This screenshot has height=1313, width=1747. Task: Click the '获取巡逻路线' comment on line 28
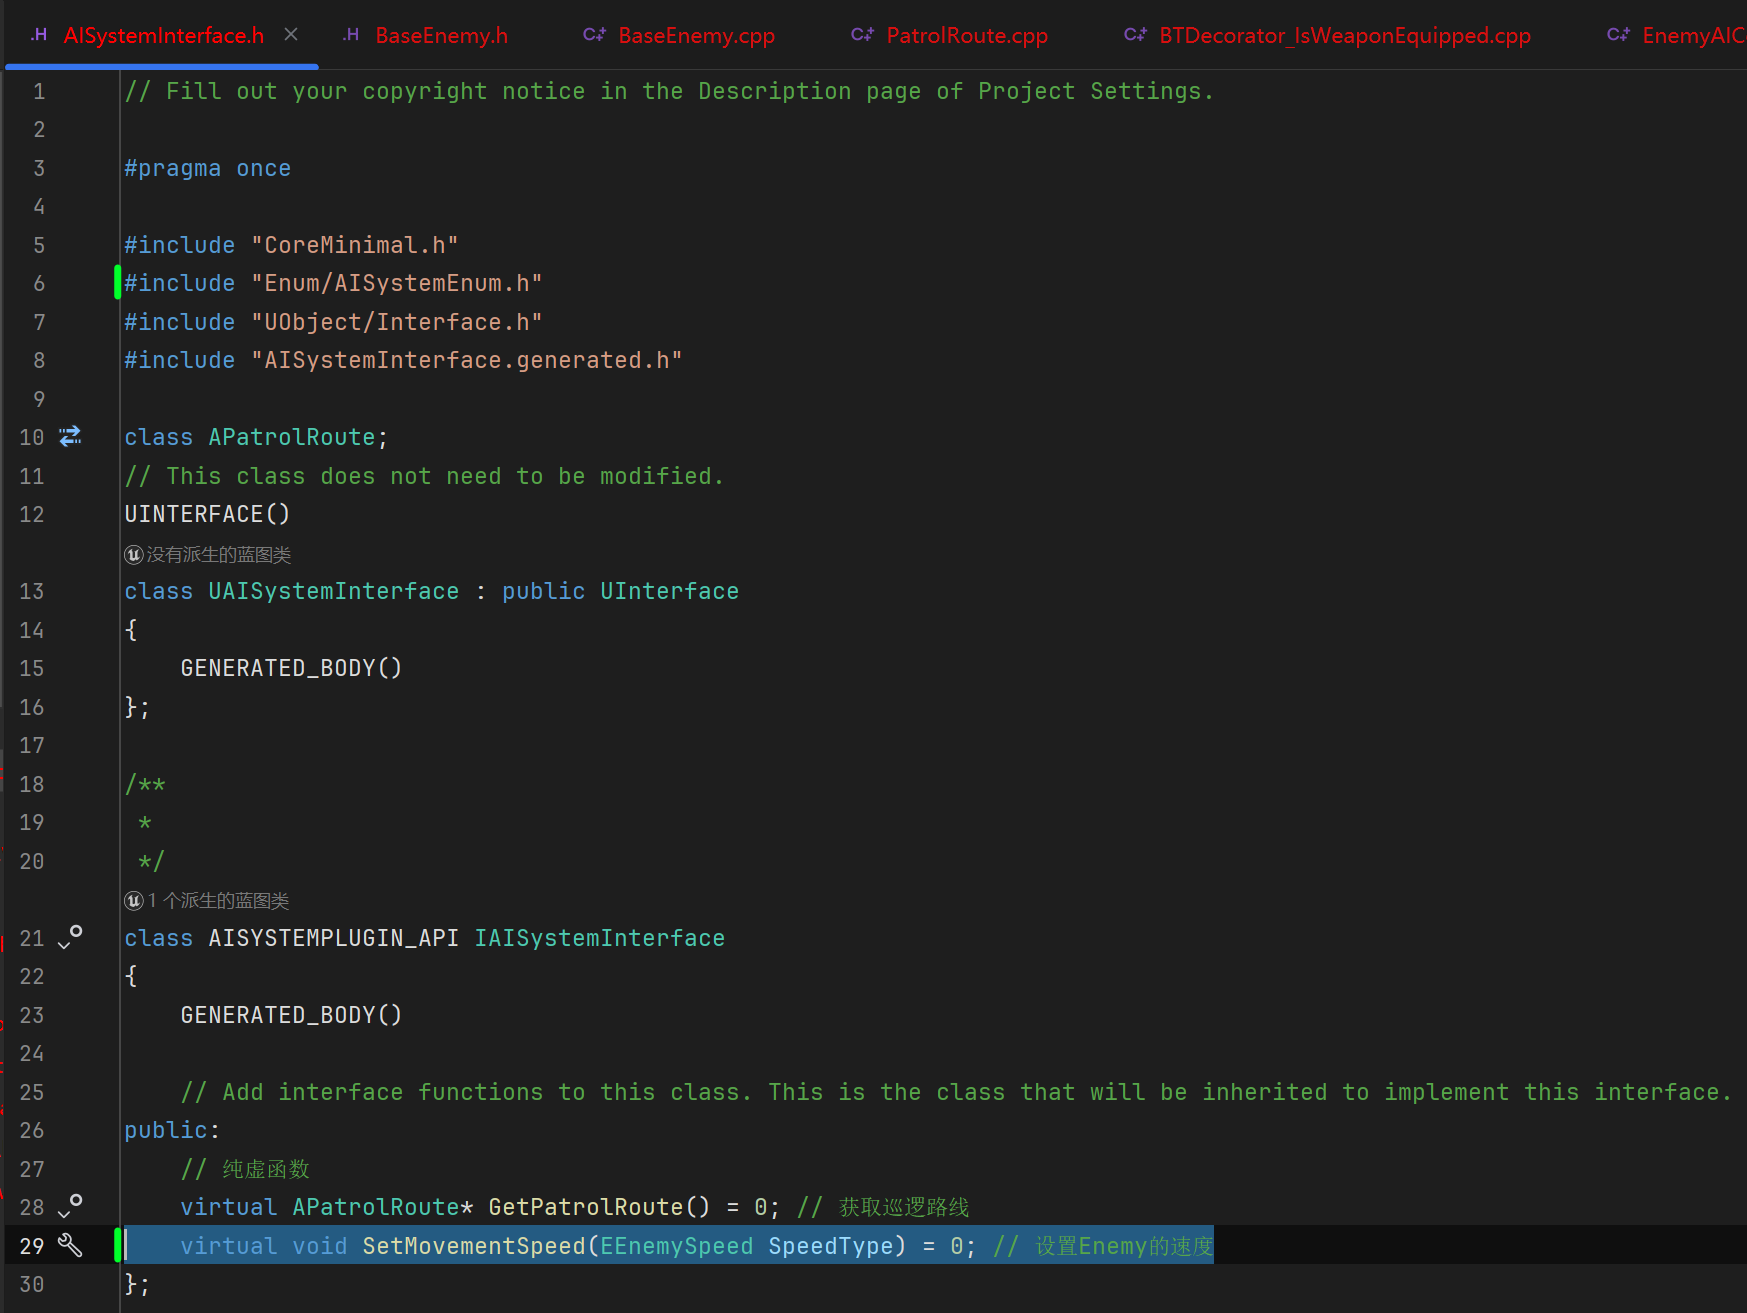coord(884,1207)
